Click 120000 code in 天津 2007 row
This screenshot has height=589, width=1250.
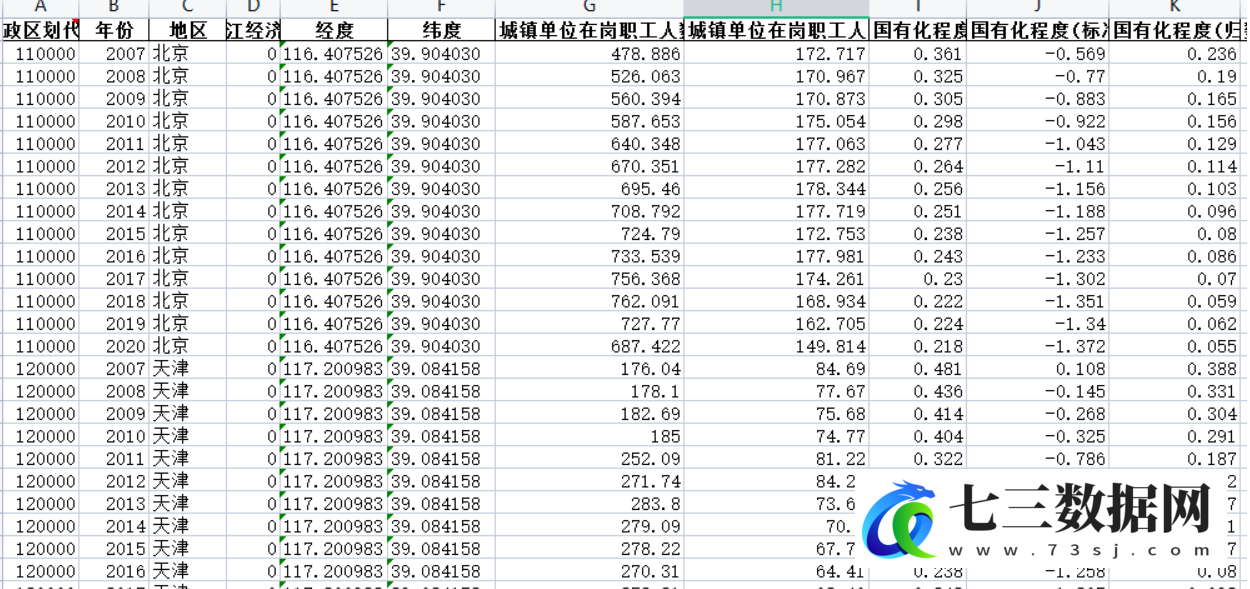click(40, 368)
